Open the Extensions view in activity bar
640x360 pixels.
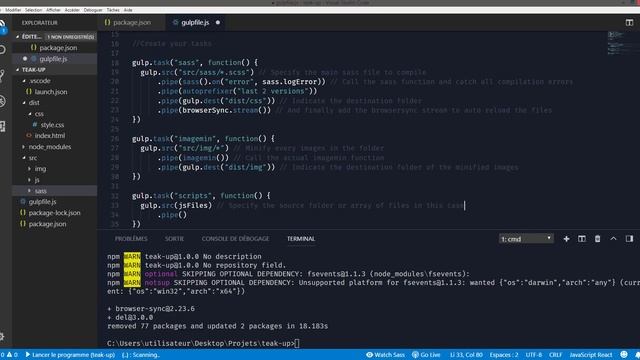2,127
